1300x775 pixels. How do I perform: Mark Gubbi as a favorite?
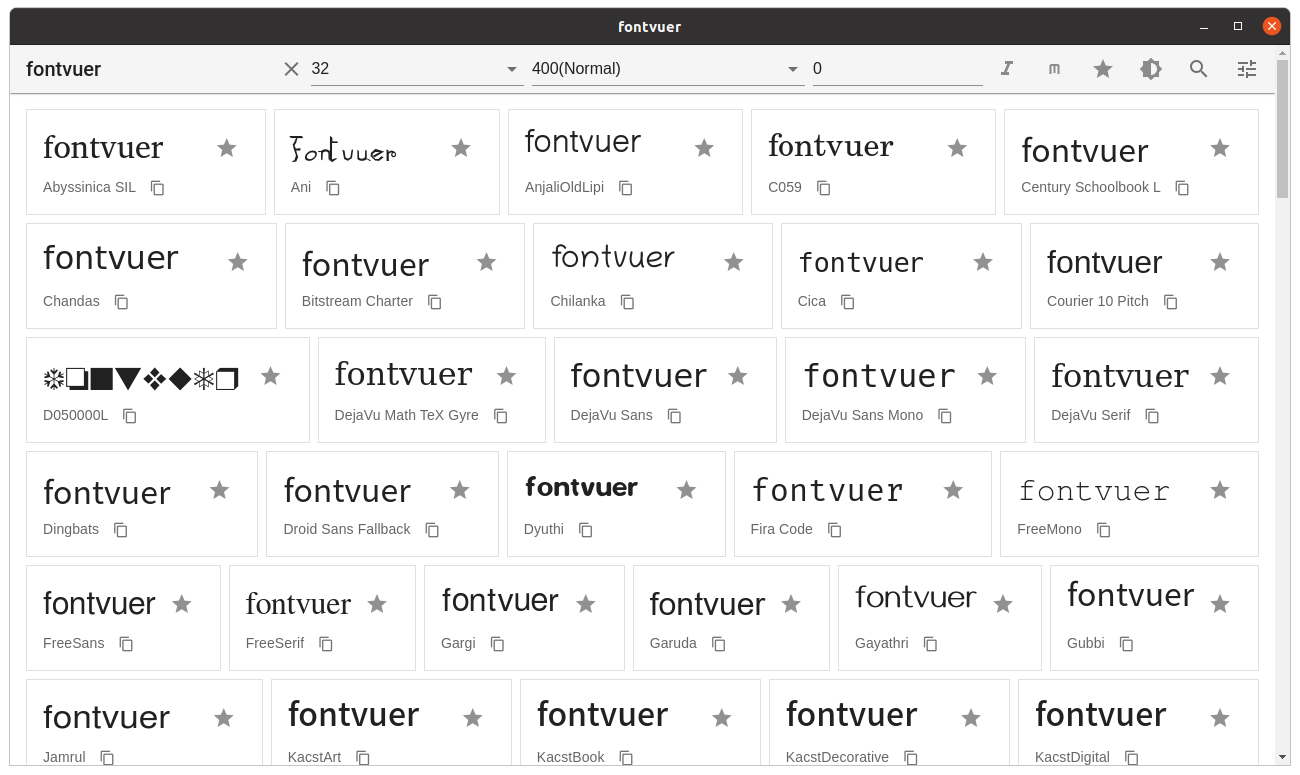pyautogui.click(x=1220, y=604)
